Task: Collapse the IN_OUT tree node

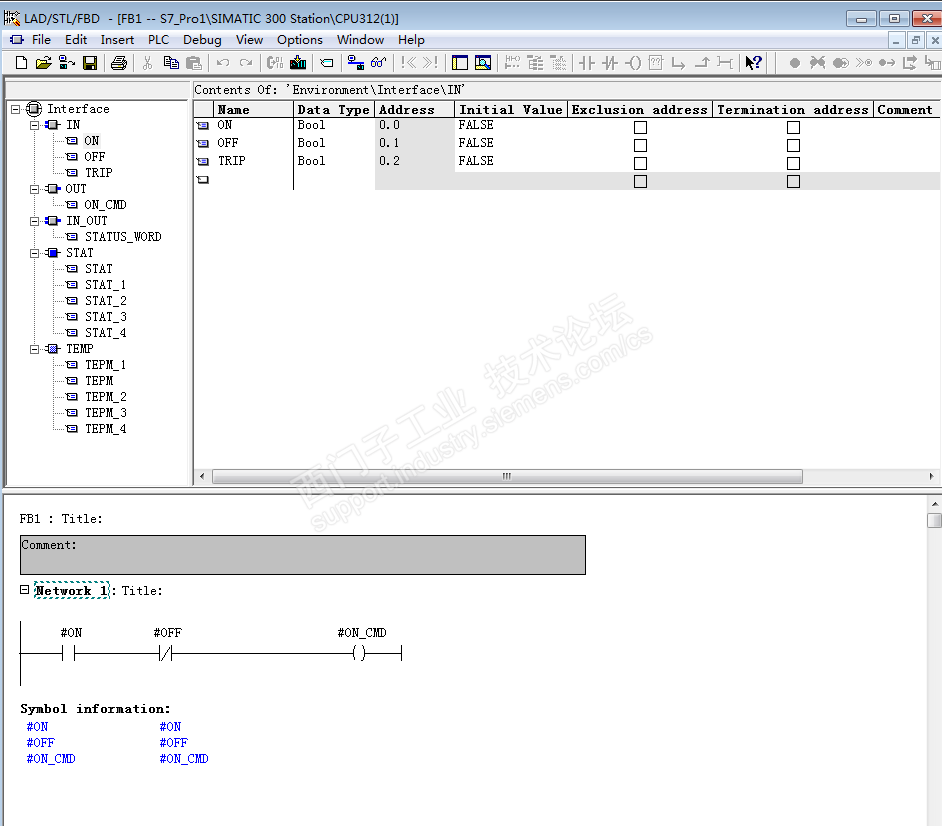Action: [34, 221]
